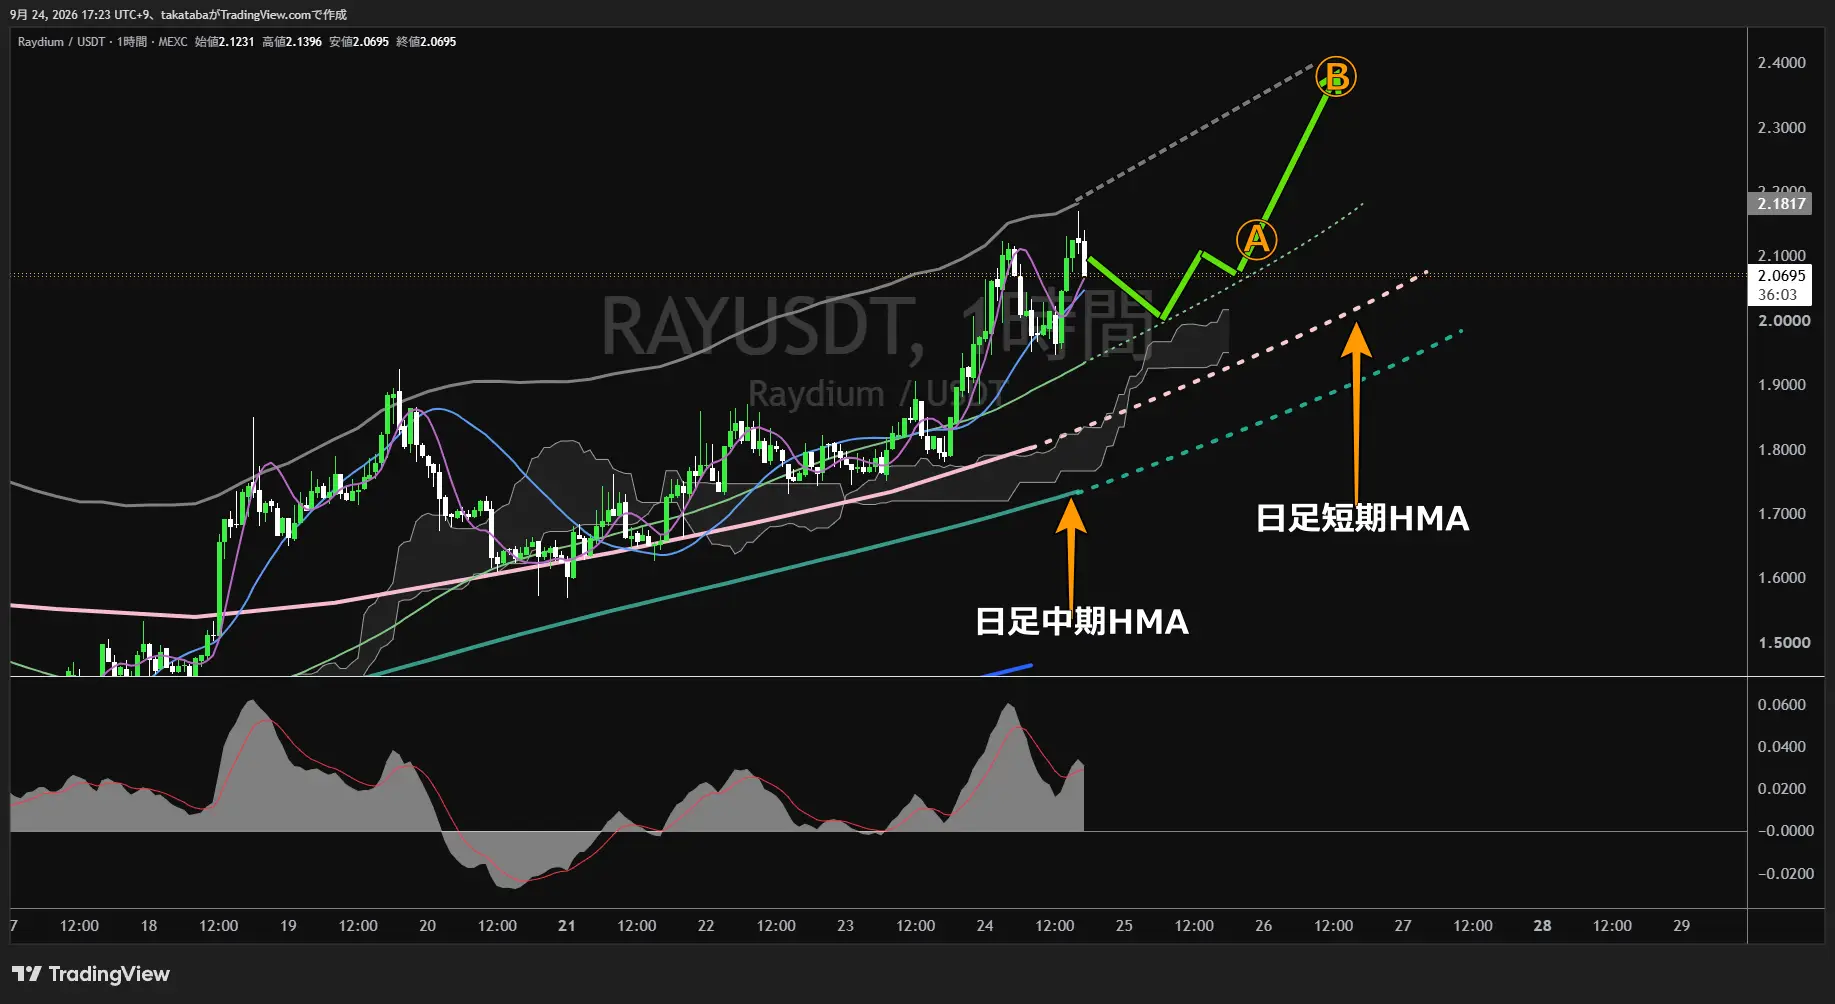The width and height of the screenshot is (1835, 1004).
Task: Click the 9月 24, 2026 17:23 UTC+9 timestamp
Action: (80, 15)
